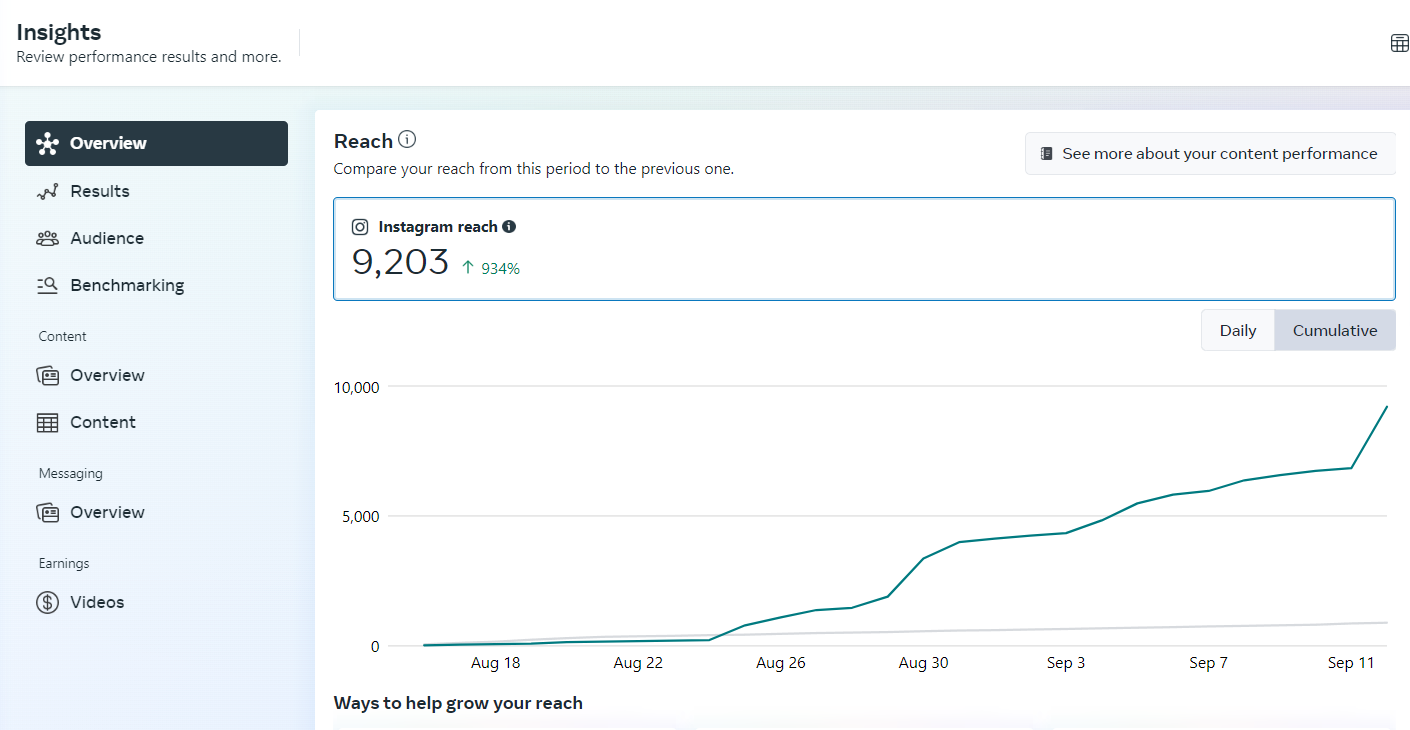The width and height of the screenshot is (1410, 730).
Task: Click the Content Overview card icon
Action: tap(47, 375)
